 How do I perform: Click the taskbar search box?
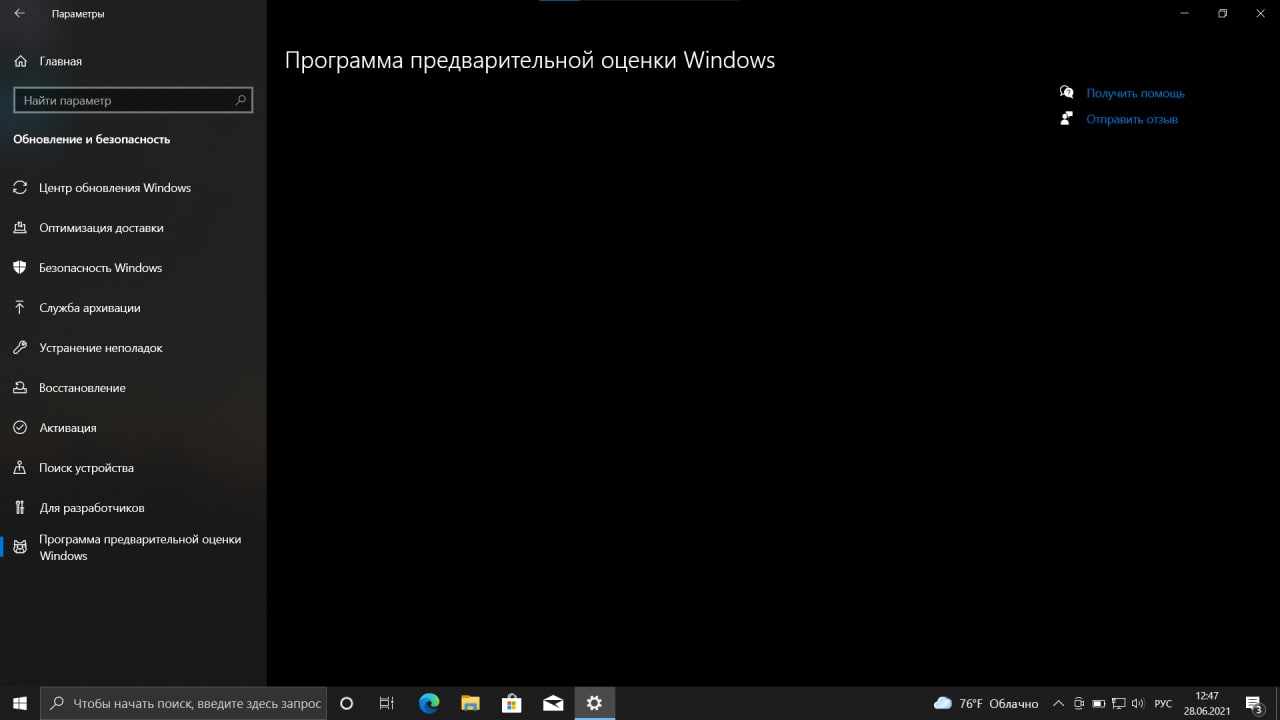[183, 703]
